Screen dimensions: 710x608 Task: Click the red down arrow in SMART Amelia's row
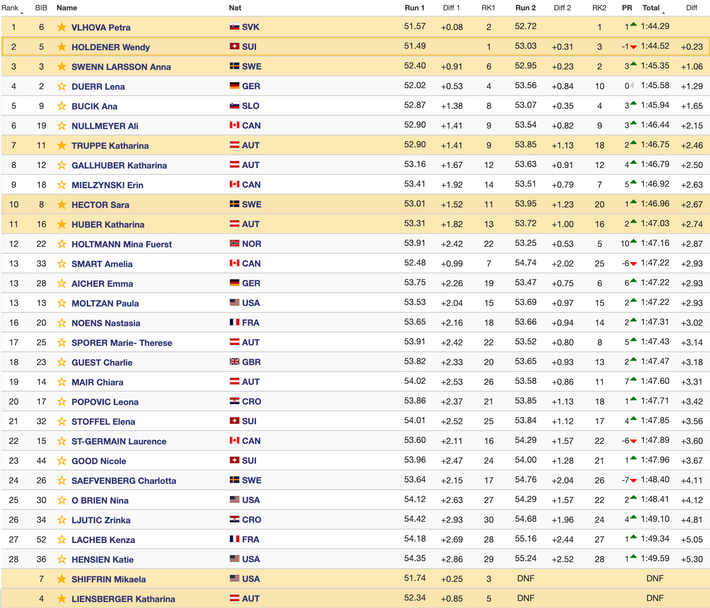(x=634, y=264)
